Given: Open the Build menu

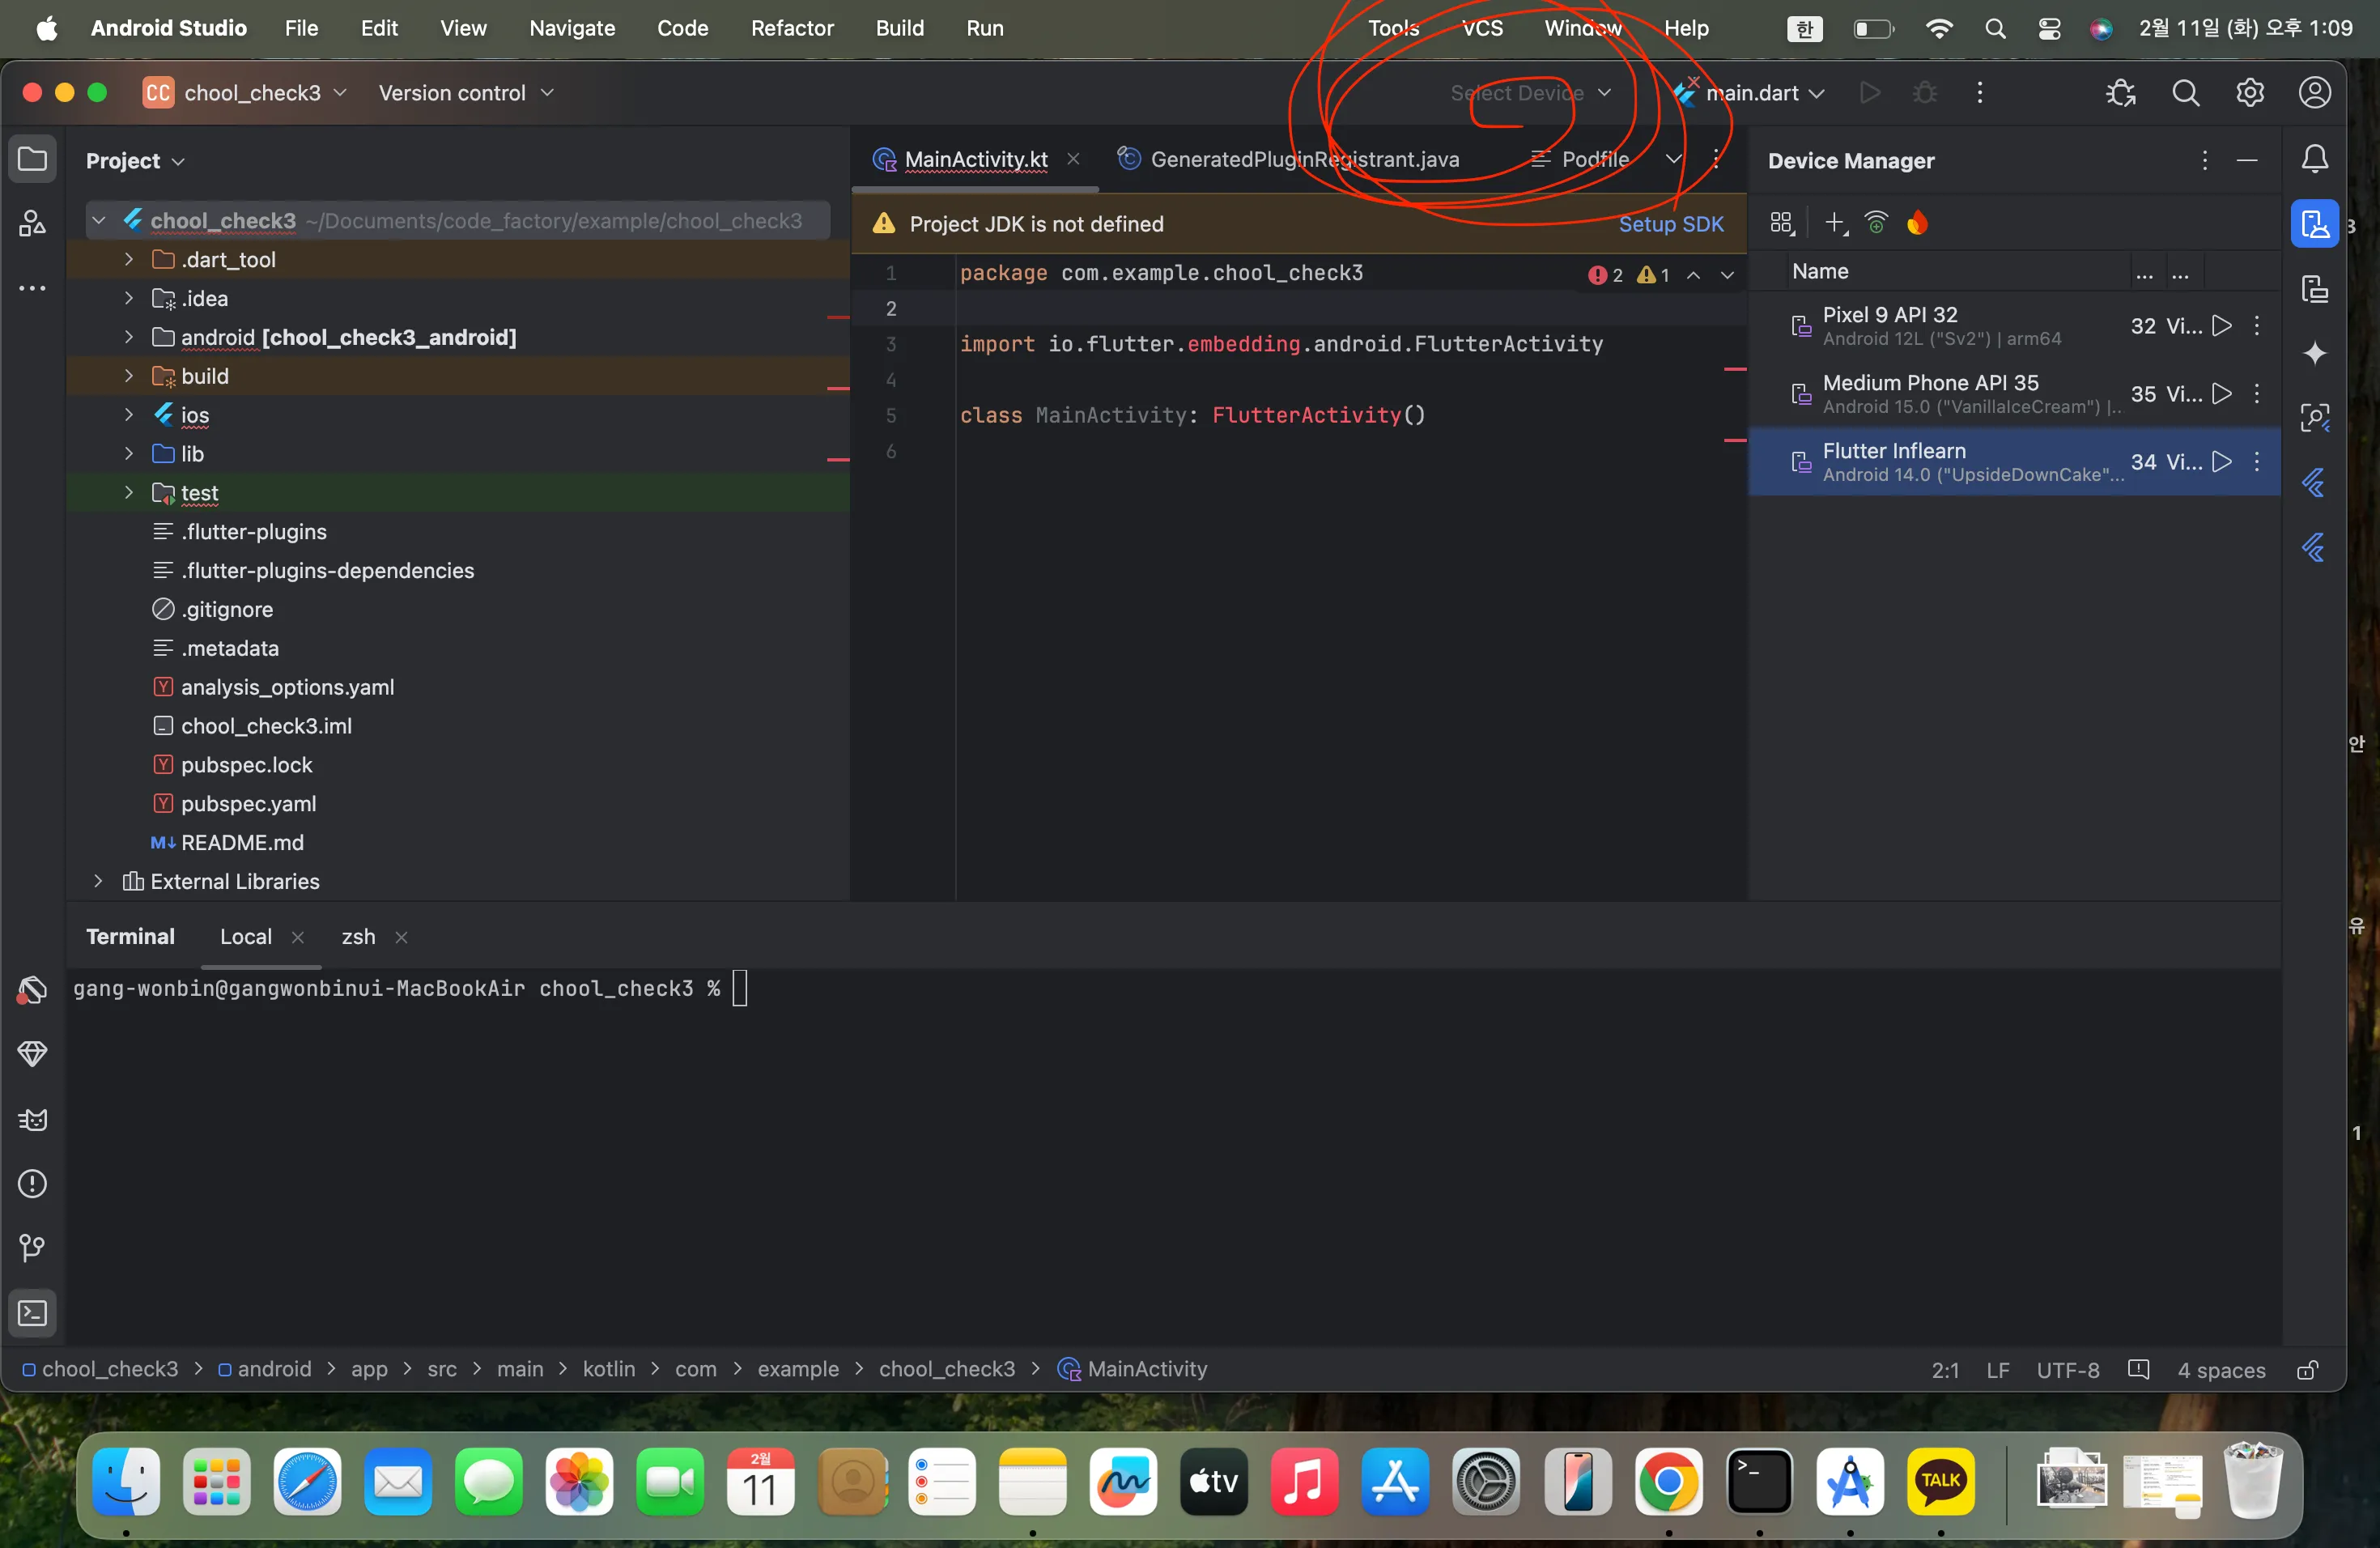Looking at the screenshot, I should 899,28.
